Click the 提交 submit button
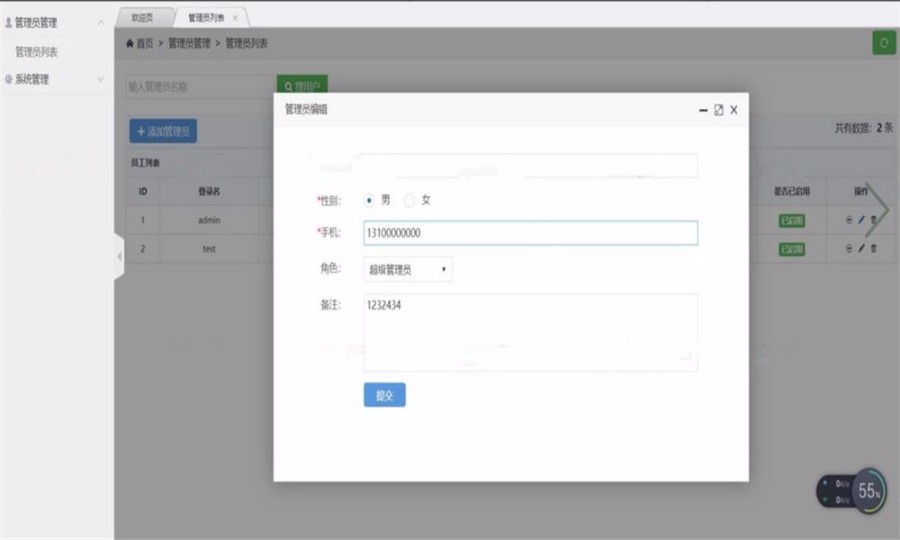The height and width of the screenshot is (540, 900). coord(385,395)
